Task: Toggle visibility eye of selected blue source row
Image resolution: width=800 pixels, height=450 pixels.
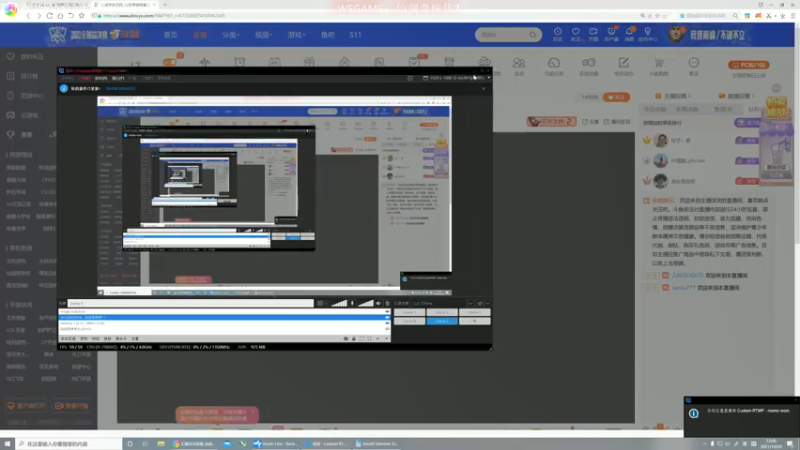Action: pyautogui.click(x=387, y=317)
